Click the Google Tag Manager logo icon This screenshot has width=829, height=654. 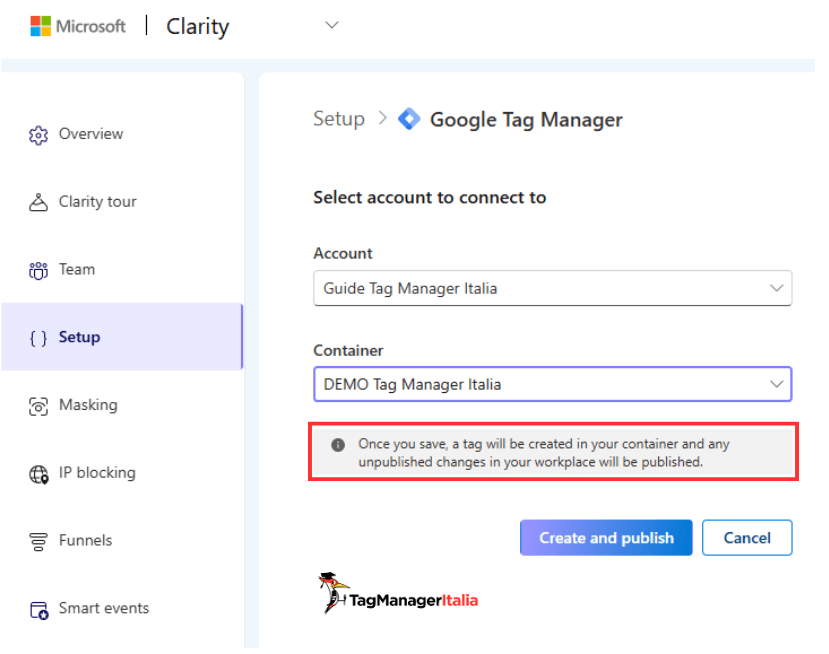(409, 118)
